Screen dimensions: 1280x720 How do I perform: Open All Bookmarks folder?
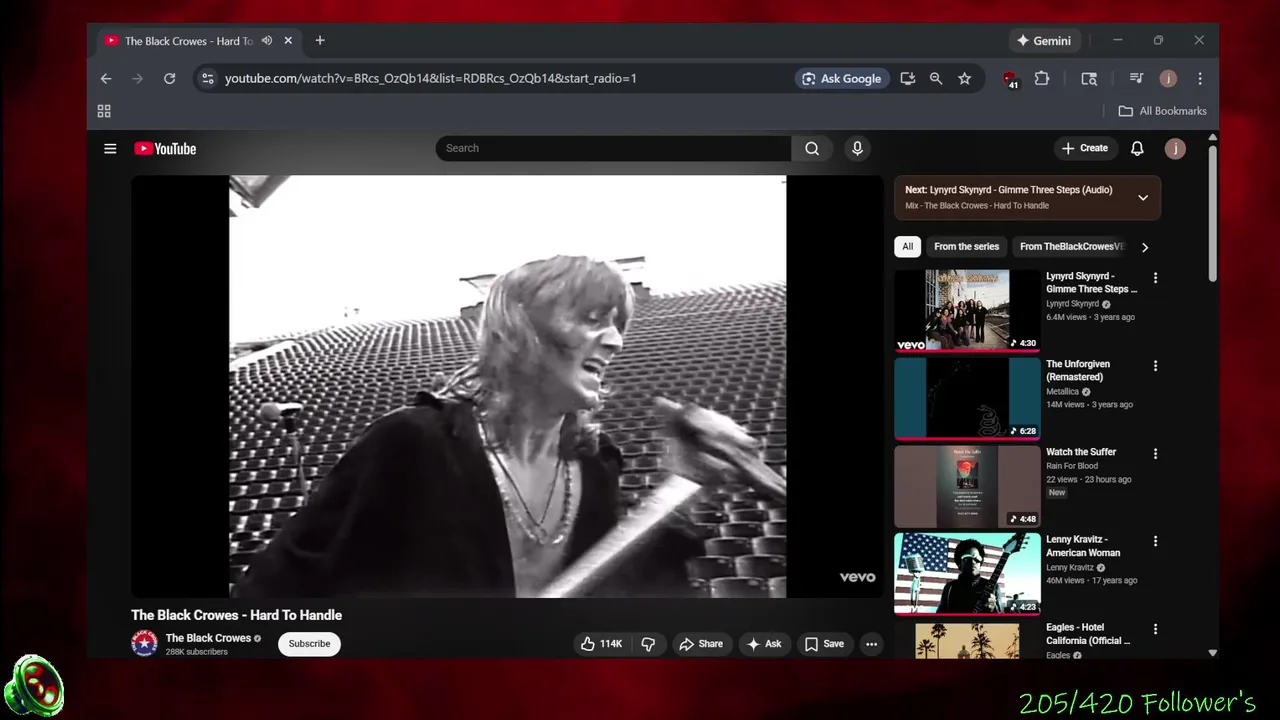click(x=1162, y=111)
